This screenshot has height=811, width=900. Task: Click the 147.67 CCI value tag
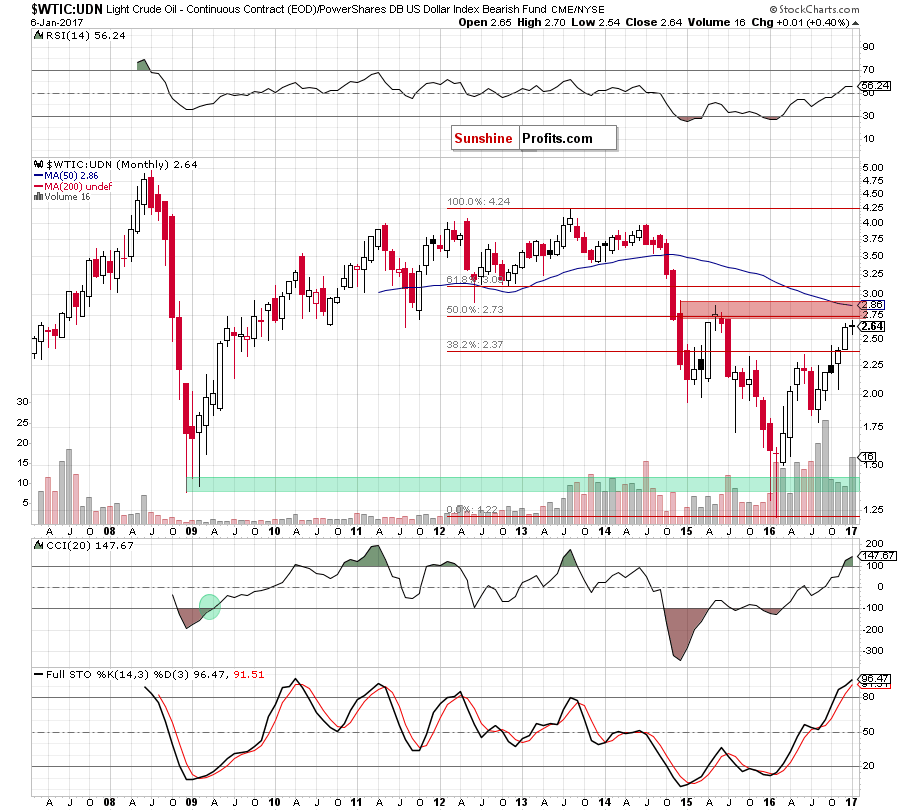coord(878,556)
